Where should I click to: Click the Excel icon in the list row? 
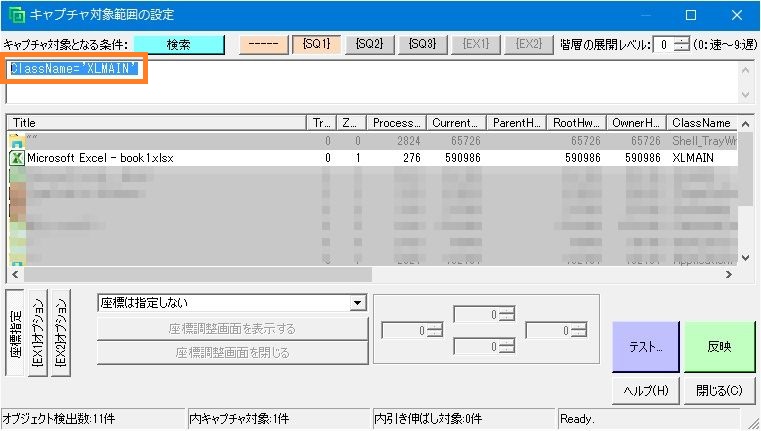pos(16,158)
